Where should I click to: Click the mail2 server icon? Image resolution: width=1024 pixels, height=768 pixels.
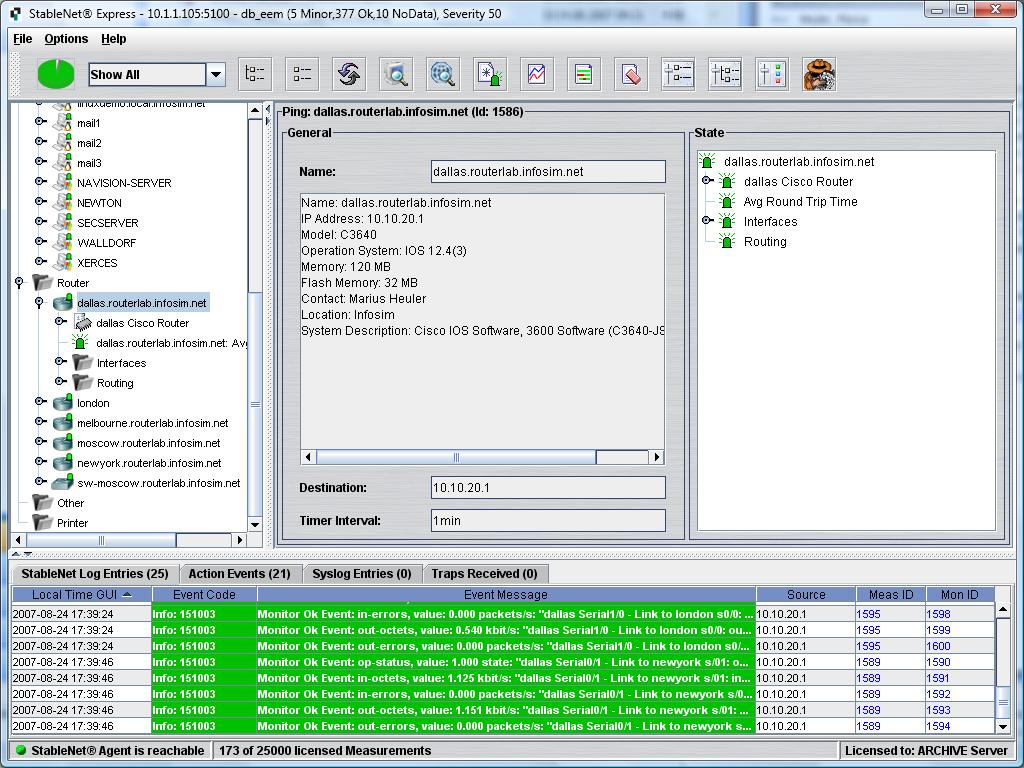click(x=63, y=142)
